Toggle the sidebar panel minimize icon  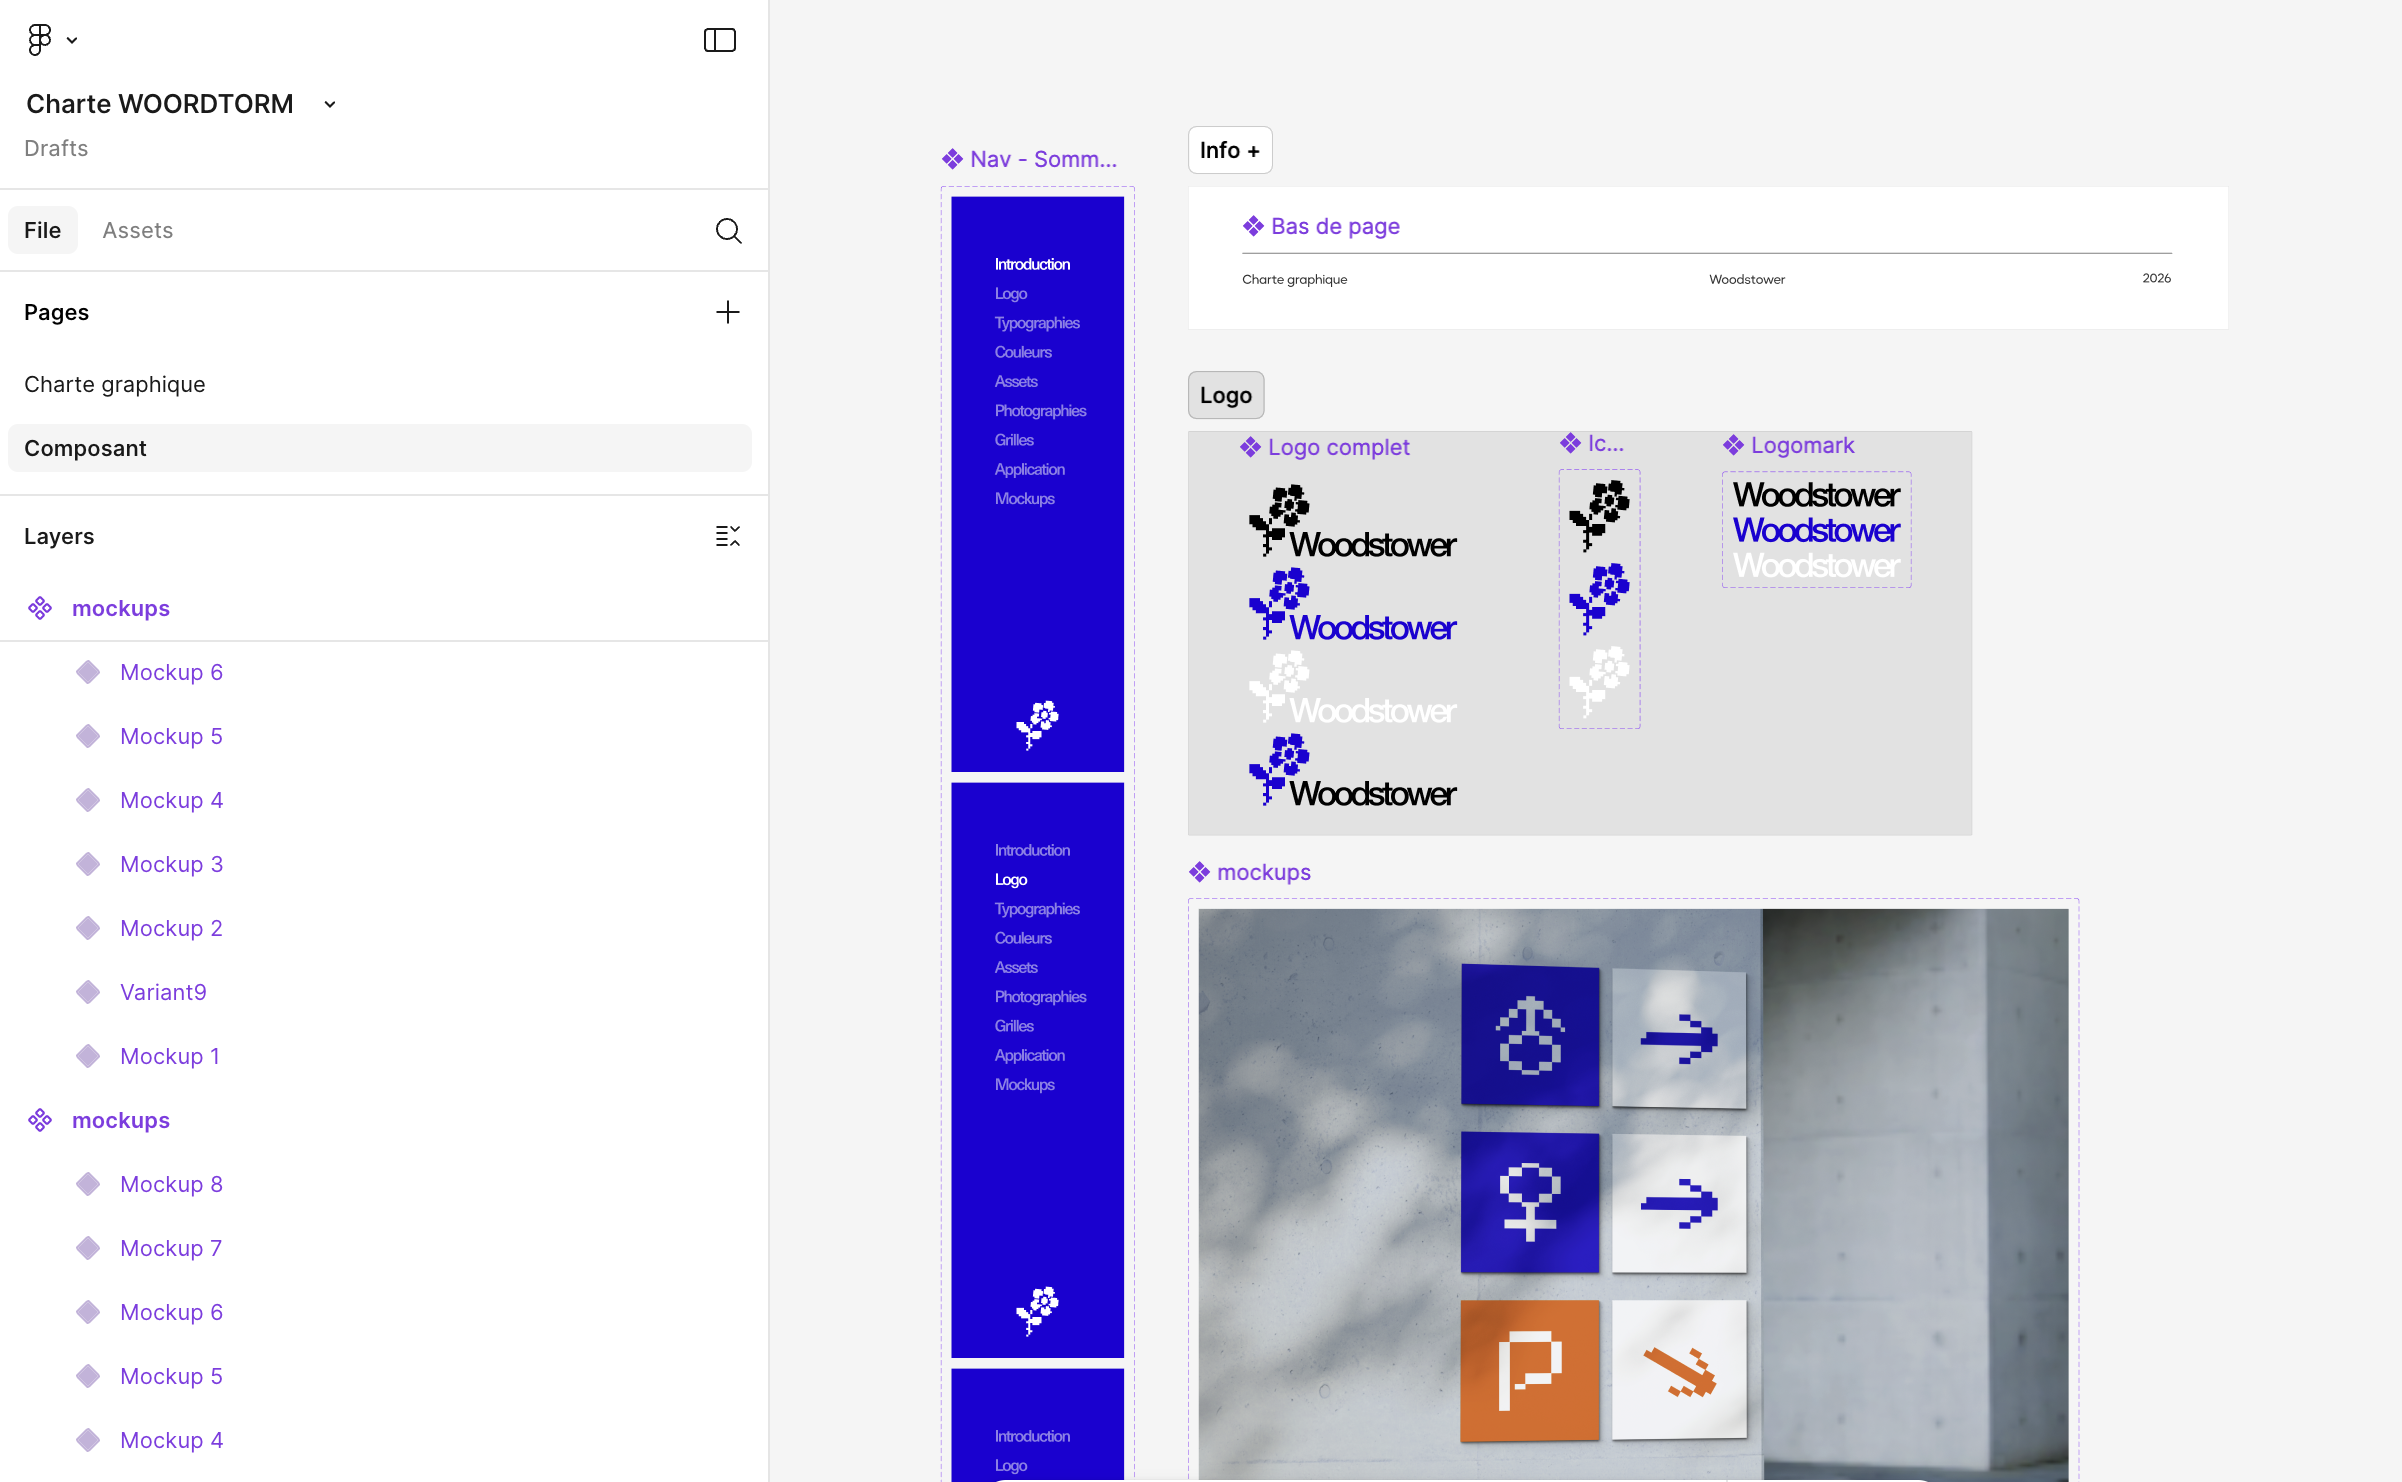tap(719, 40)
